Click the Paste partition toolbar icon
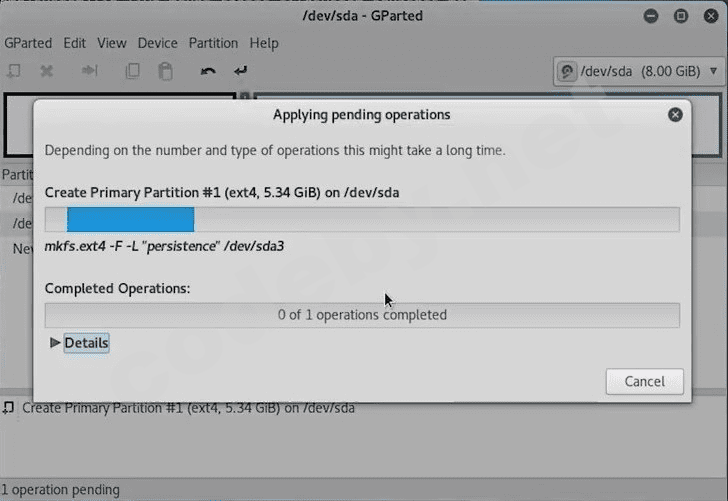The width and height of the screenshot is (728, 501). [x=165, y=71]
